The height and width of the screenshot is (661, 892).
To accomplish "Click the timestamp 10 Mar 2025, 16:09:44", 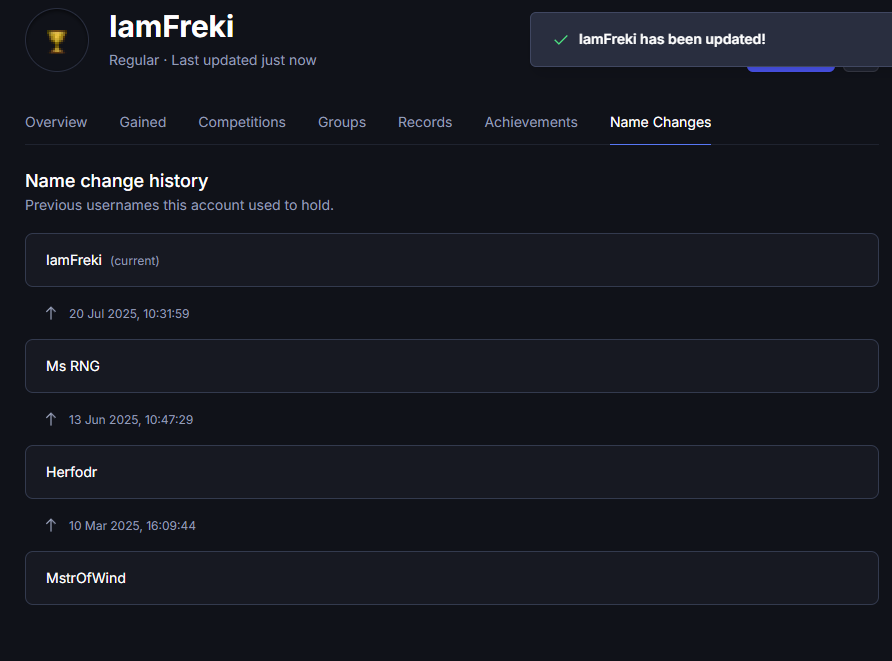I will click(x=132, y=525).
